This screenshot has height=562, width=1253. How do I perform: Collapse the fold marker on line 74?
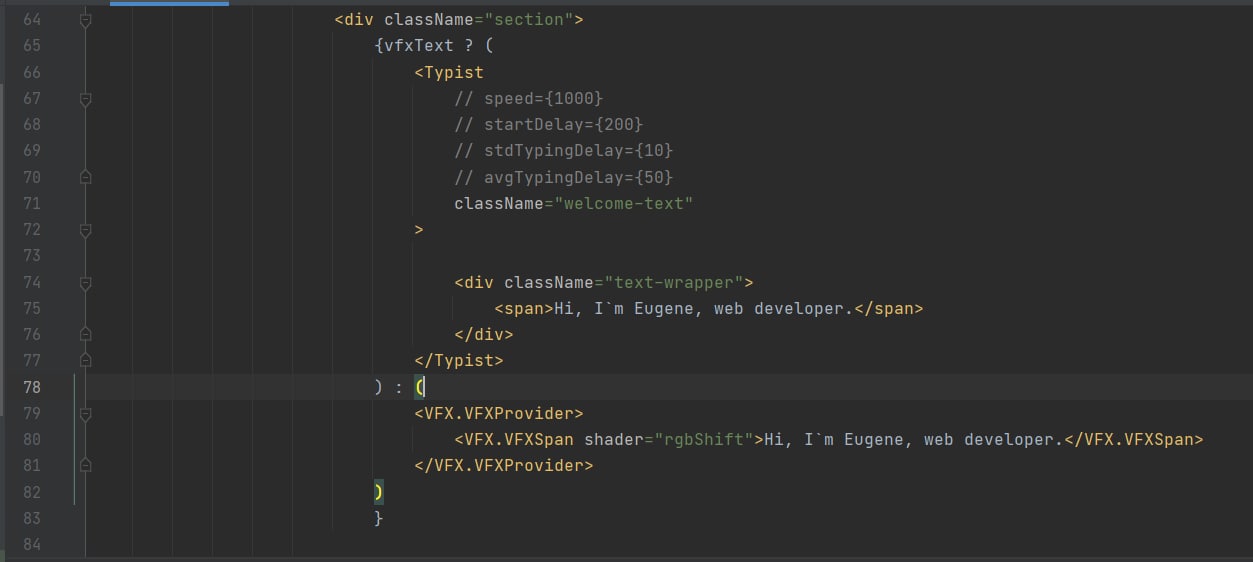[x=85, y=283]
